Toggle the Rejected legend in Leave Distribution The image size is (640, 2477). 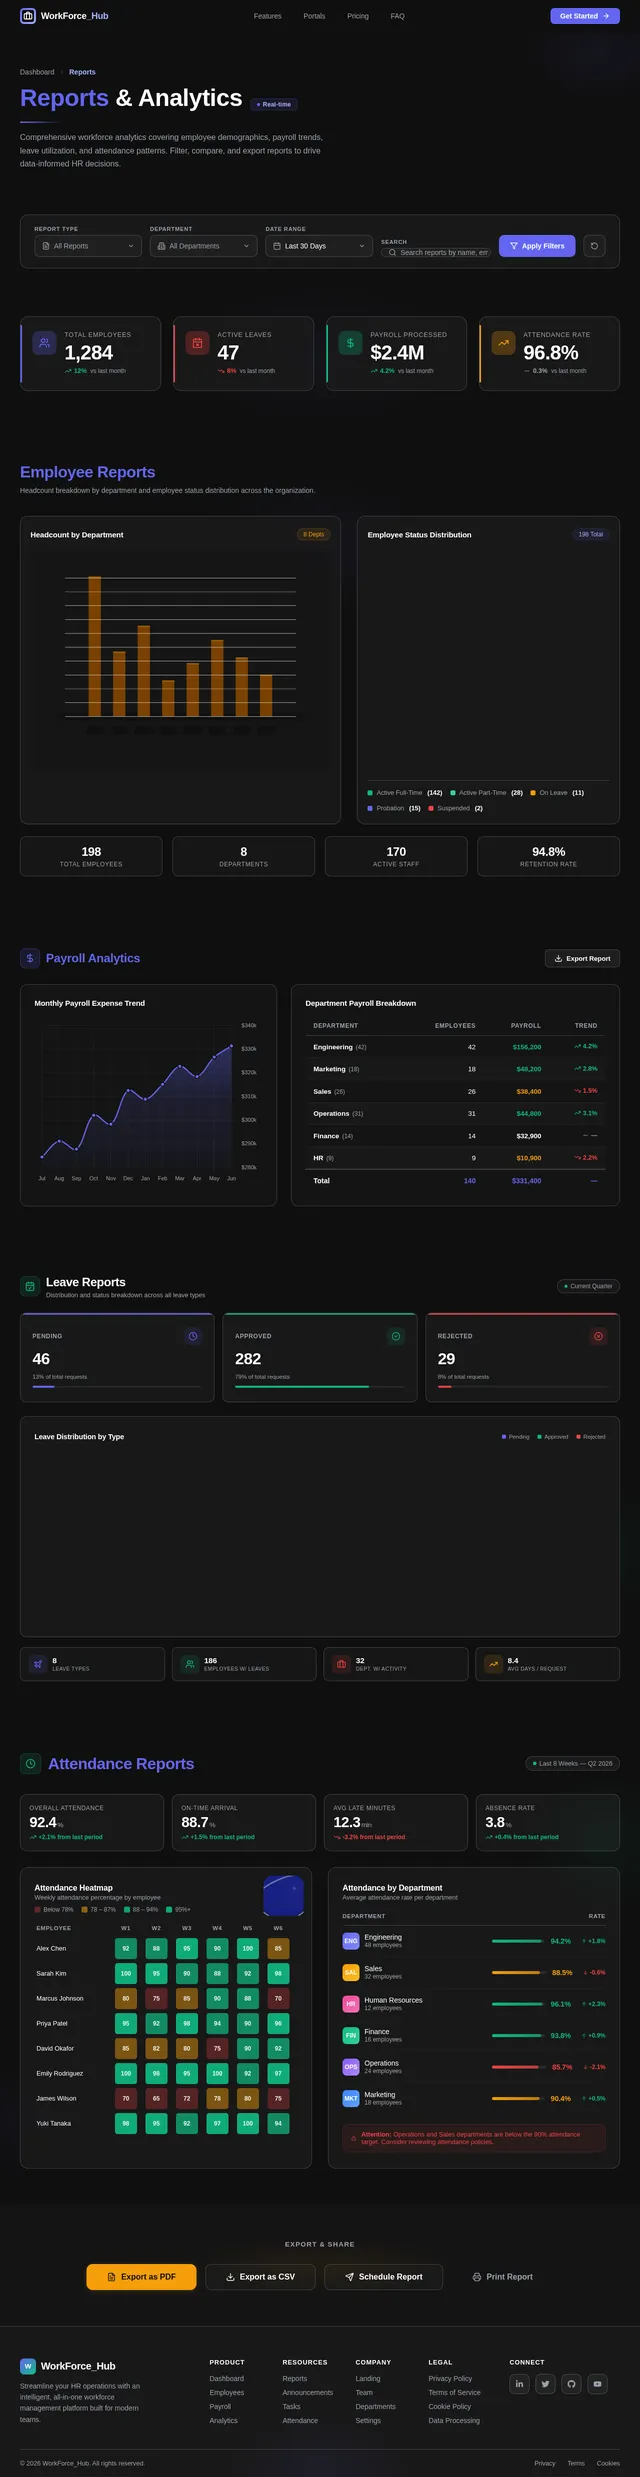[x=591, y=1437]
